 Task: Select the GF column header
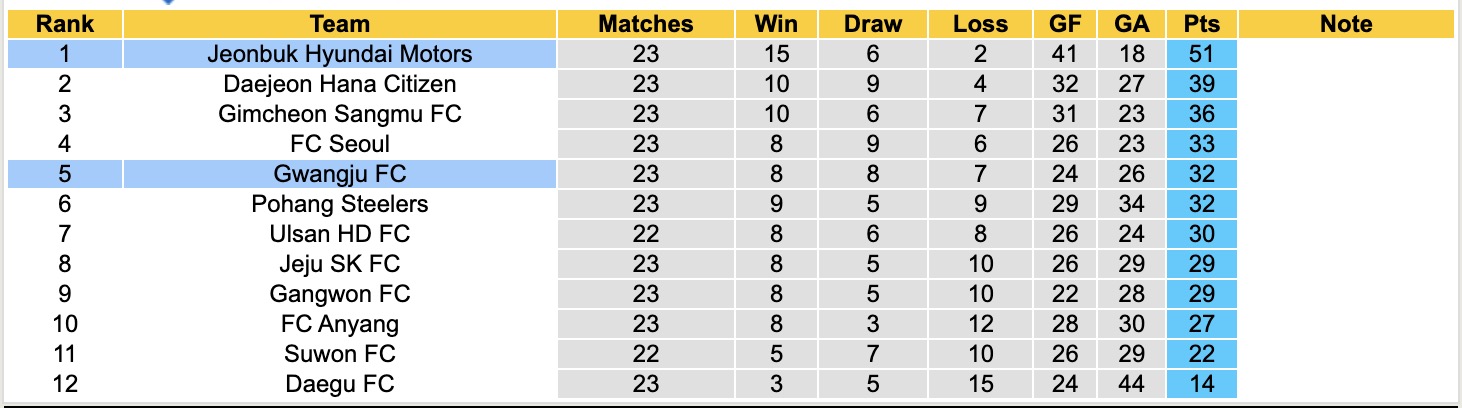point(1064,24)
